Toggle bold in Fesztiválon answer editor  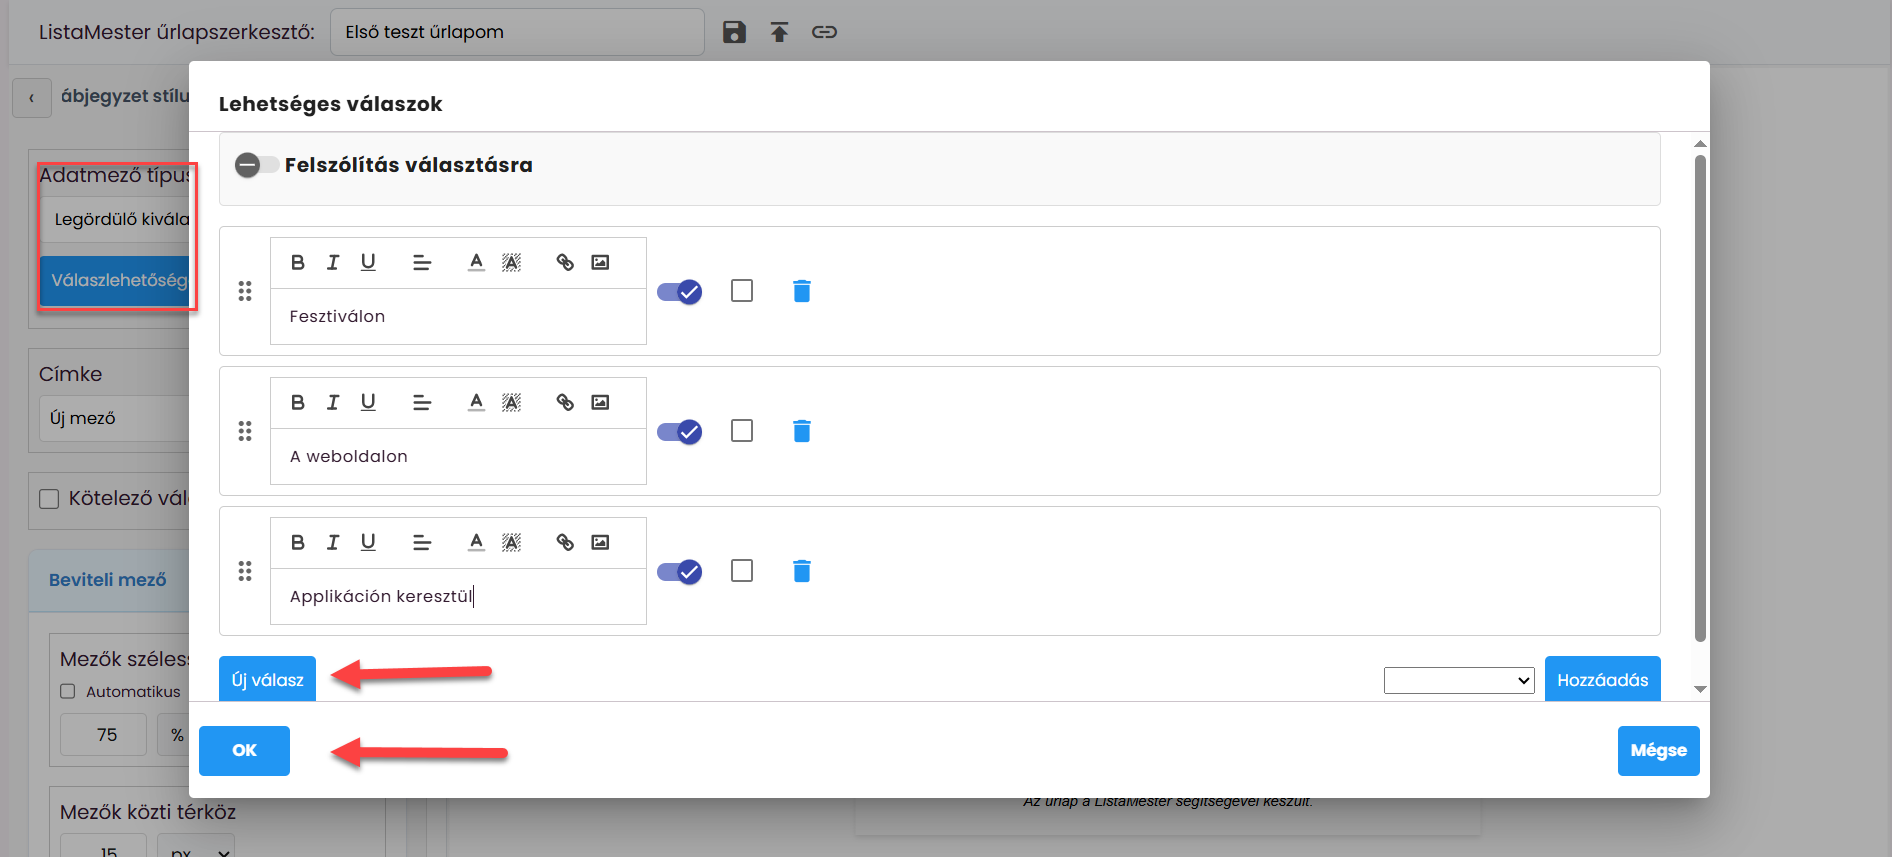(x=297, y=262)
